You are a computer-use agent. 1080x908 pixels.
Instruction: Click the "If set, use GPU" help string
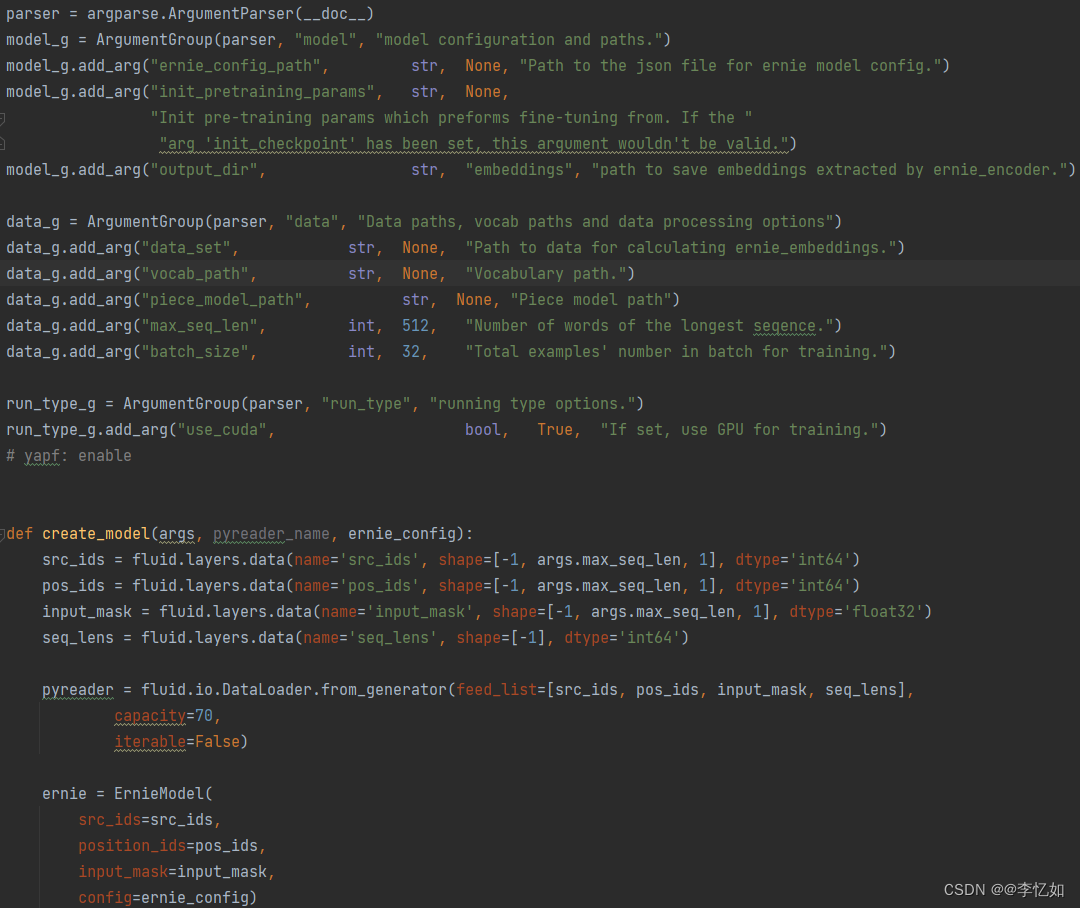pyautogui.click(x=739, y=430)
